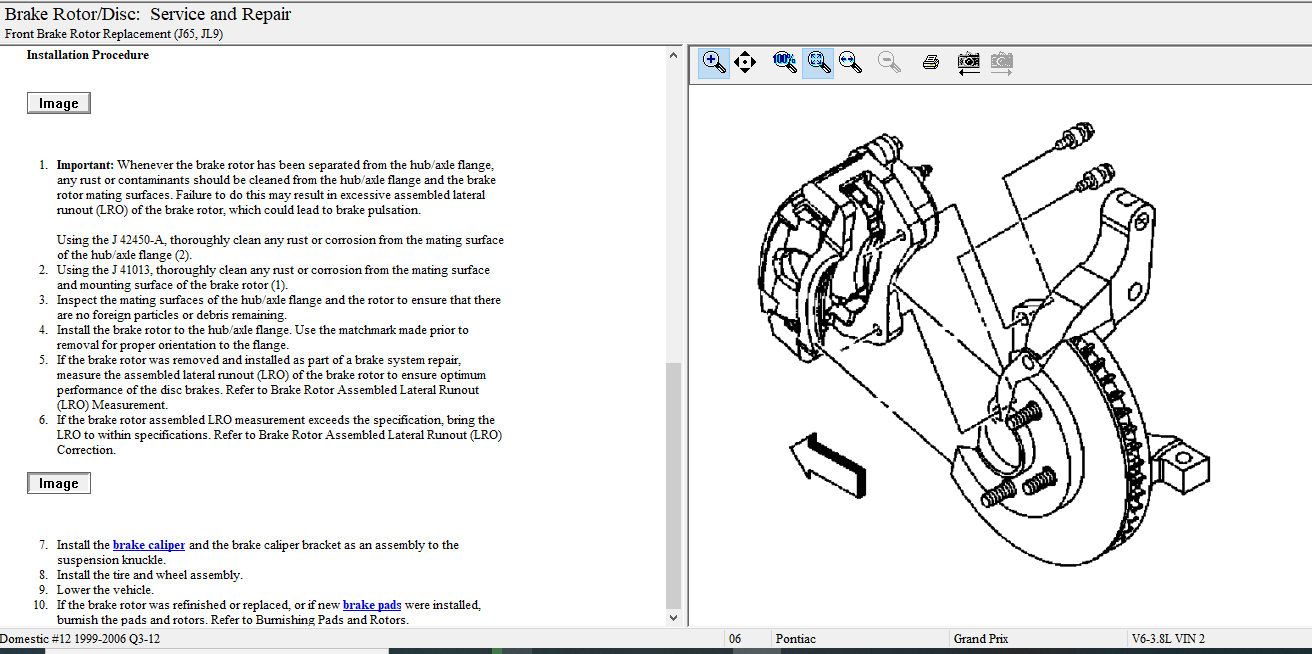Click step 3 'Inspect the mating surfaces' text

(x=279, y=307)
